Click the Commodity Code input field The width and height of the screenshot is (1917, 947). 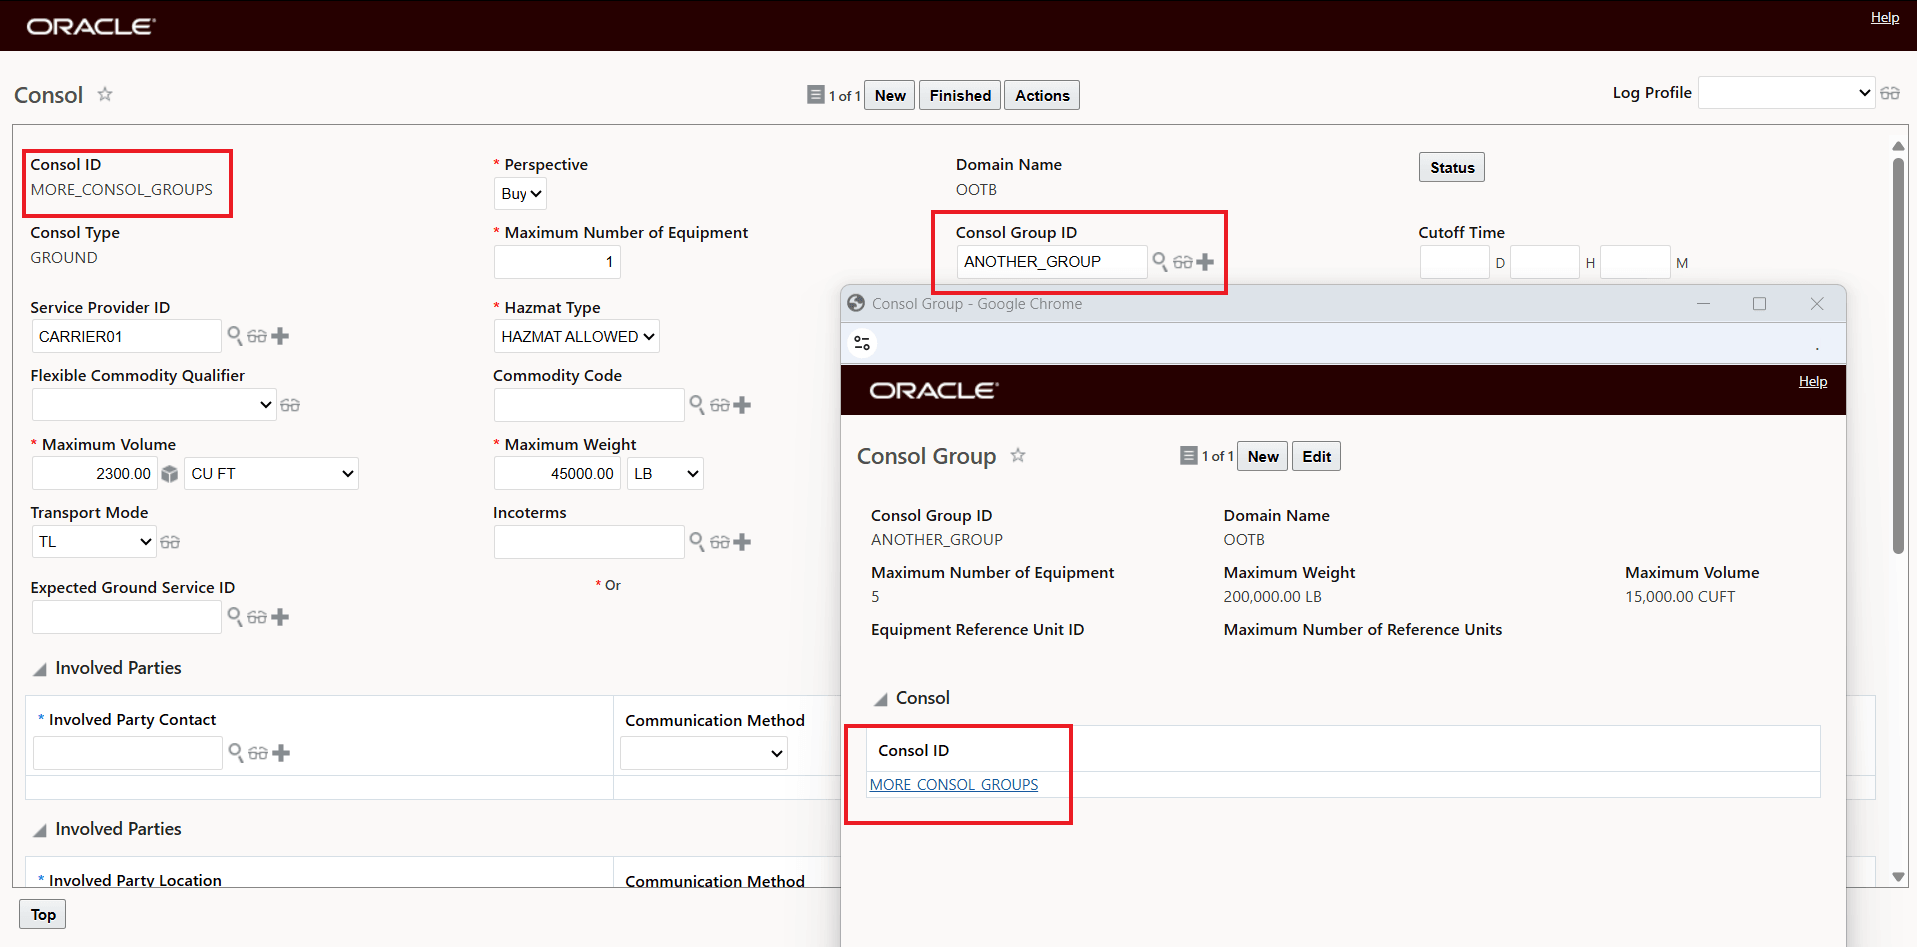[x=589, y=405]
